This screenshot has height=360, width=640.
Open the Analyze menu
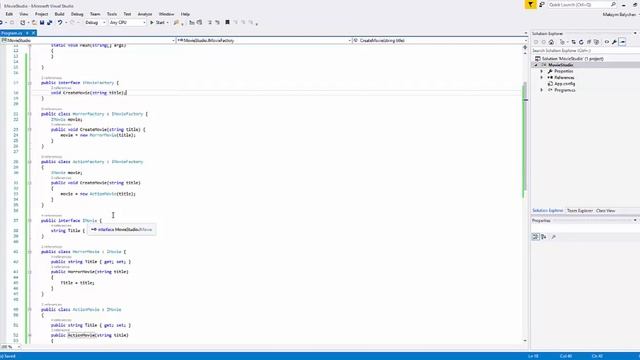(x=144, y=14)
